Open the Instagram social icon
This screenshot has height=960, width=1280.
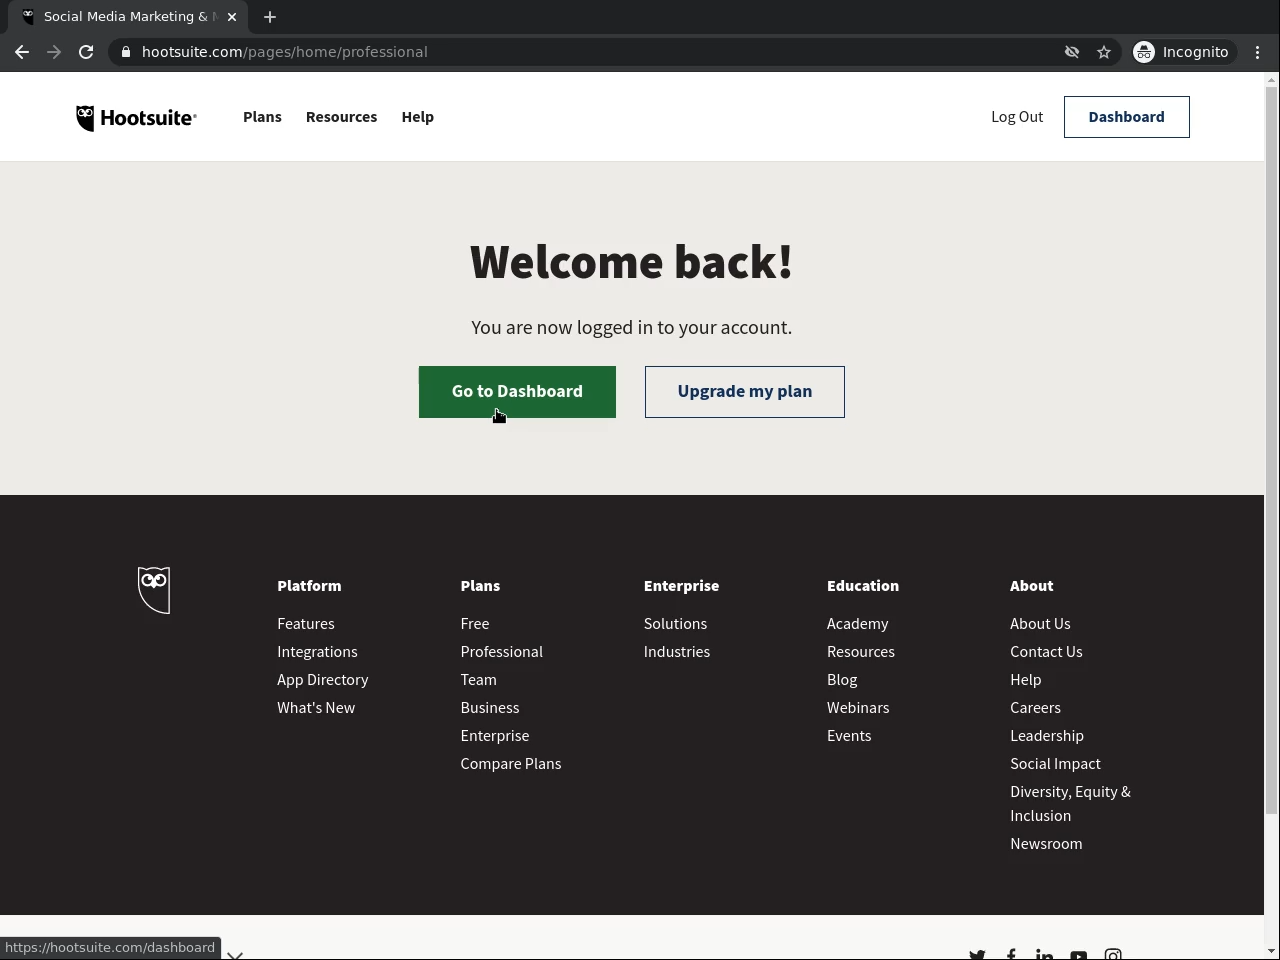click(1113, 955)
